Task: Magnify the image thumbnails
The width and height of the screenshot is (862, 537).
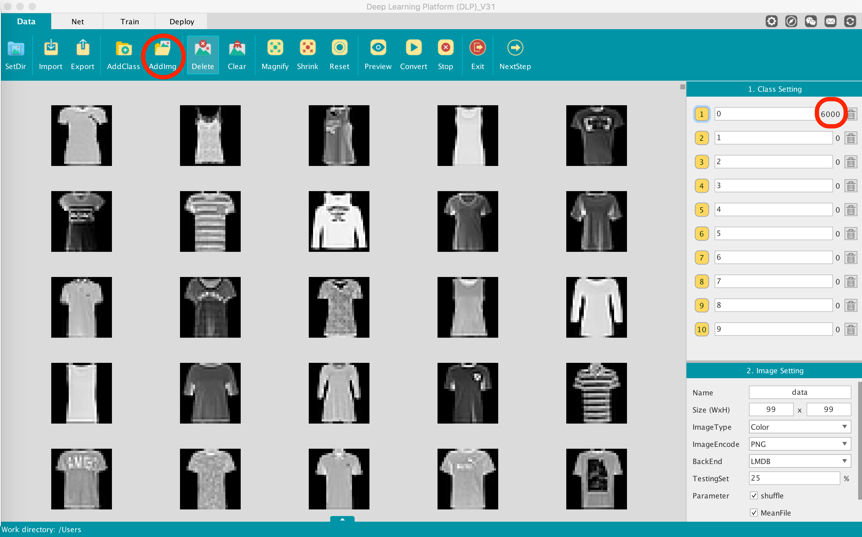Action: click(275, 49)
